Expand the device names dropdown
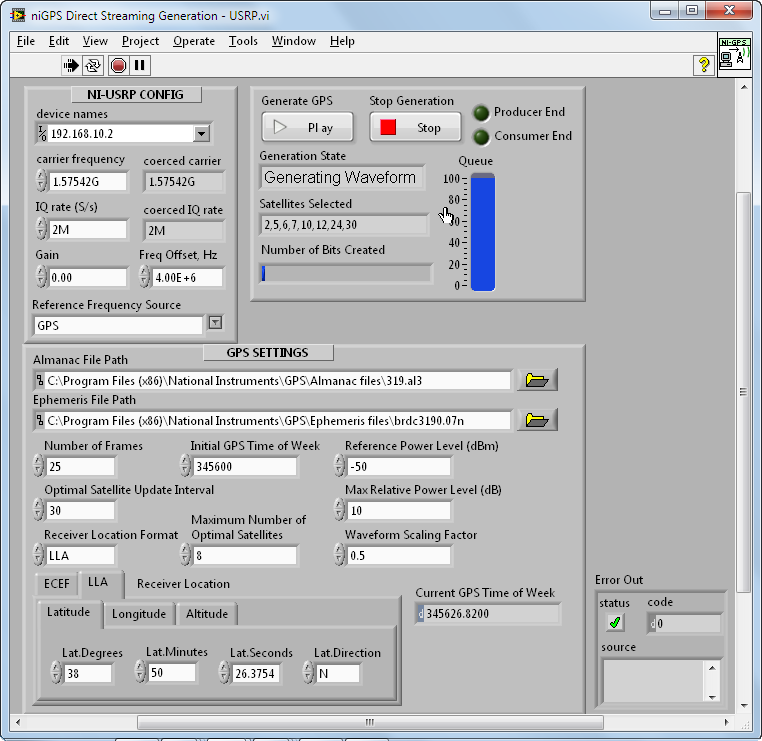 tap(201, 134)
